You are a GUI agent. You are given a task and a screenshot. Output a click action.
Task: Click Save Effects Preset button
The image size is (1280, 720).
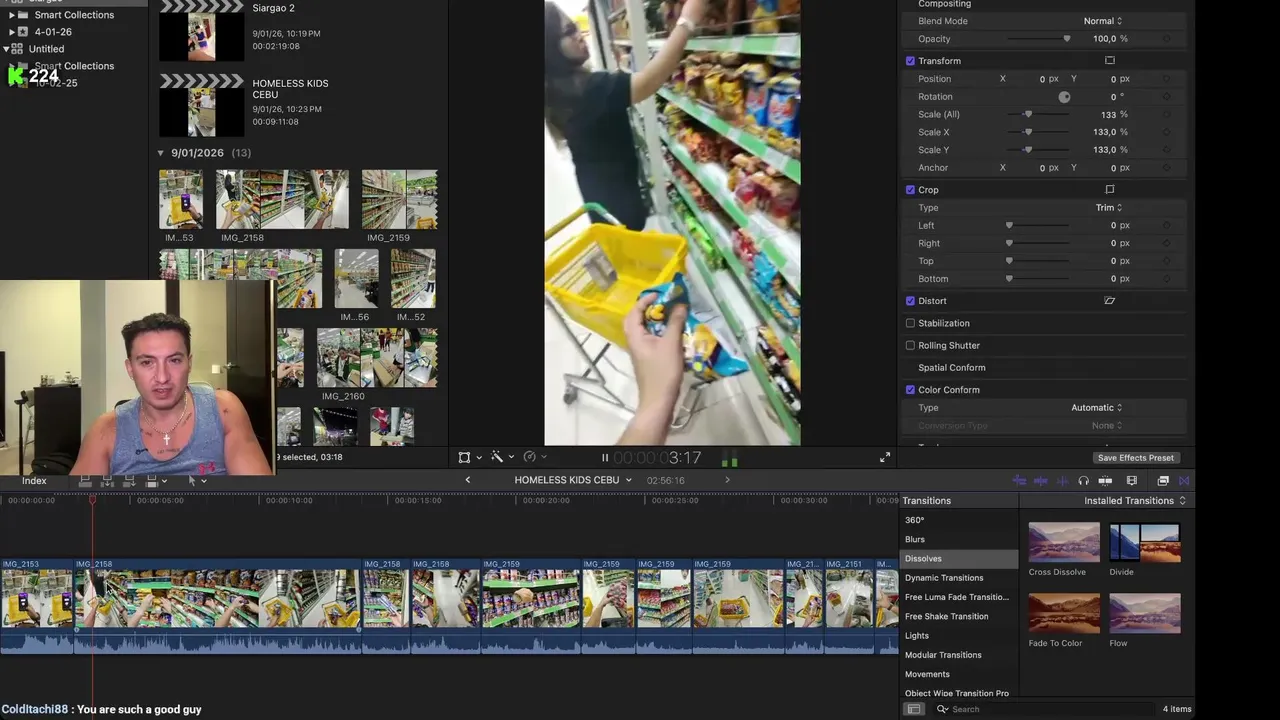tap(1135, 458)
